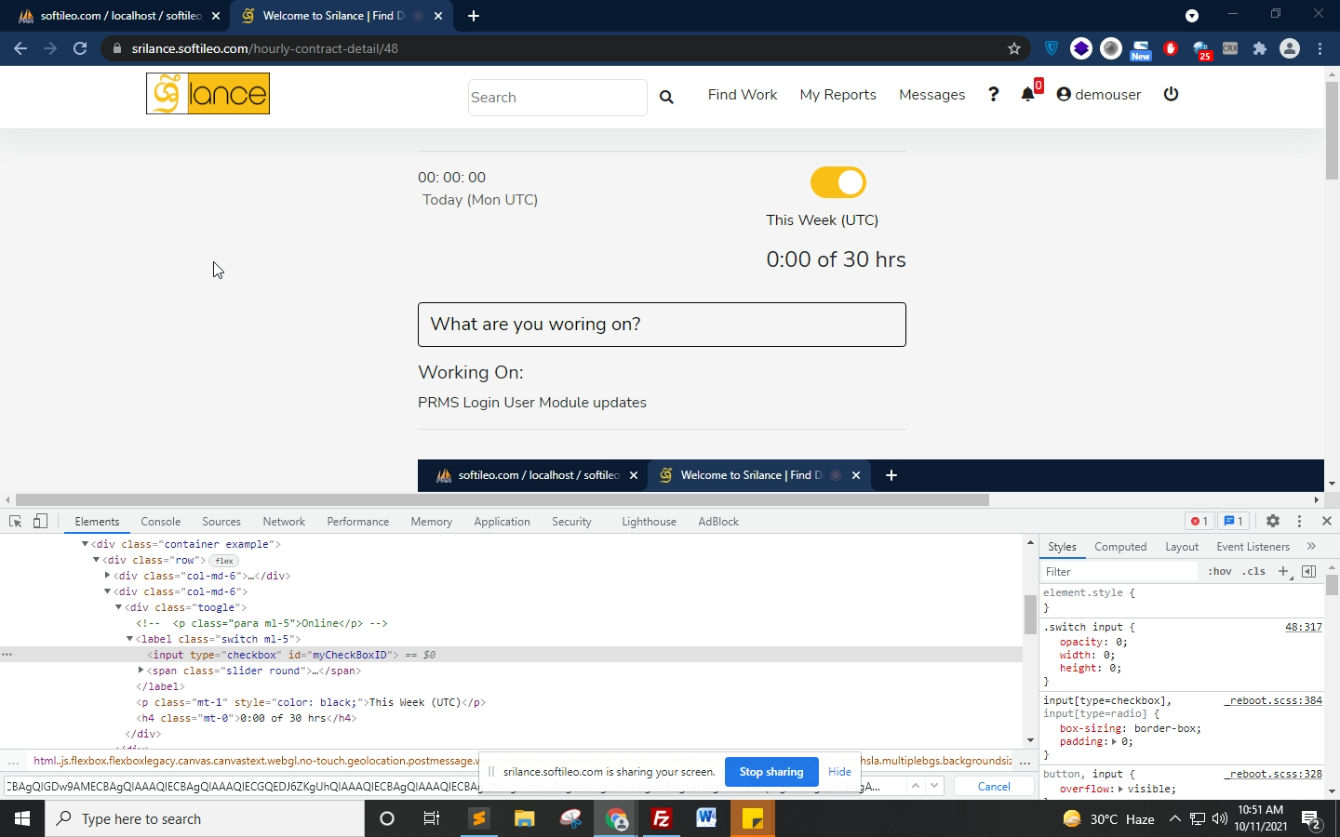Open FileZilla from the taskbar
The image size is (1340, 837).
click(661, 819)
